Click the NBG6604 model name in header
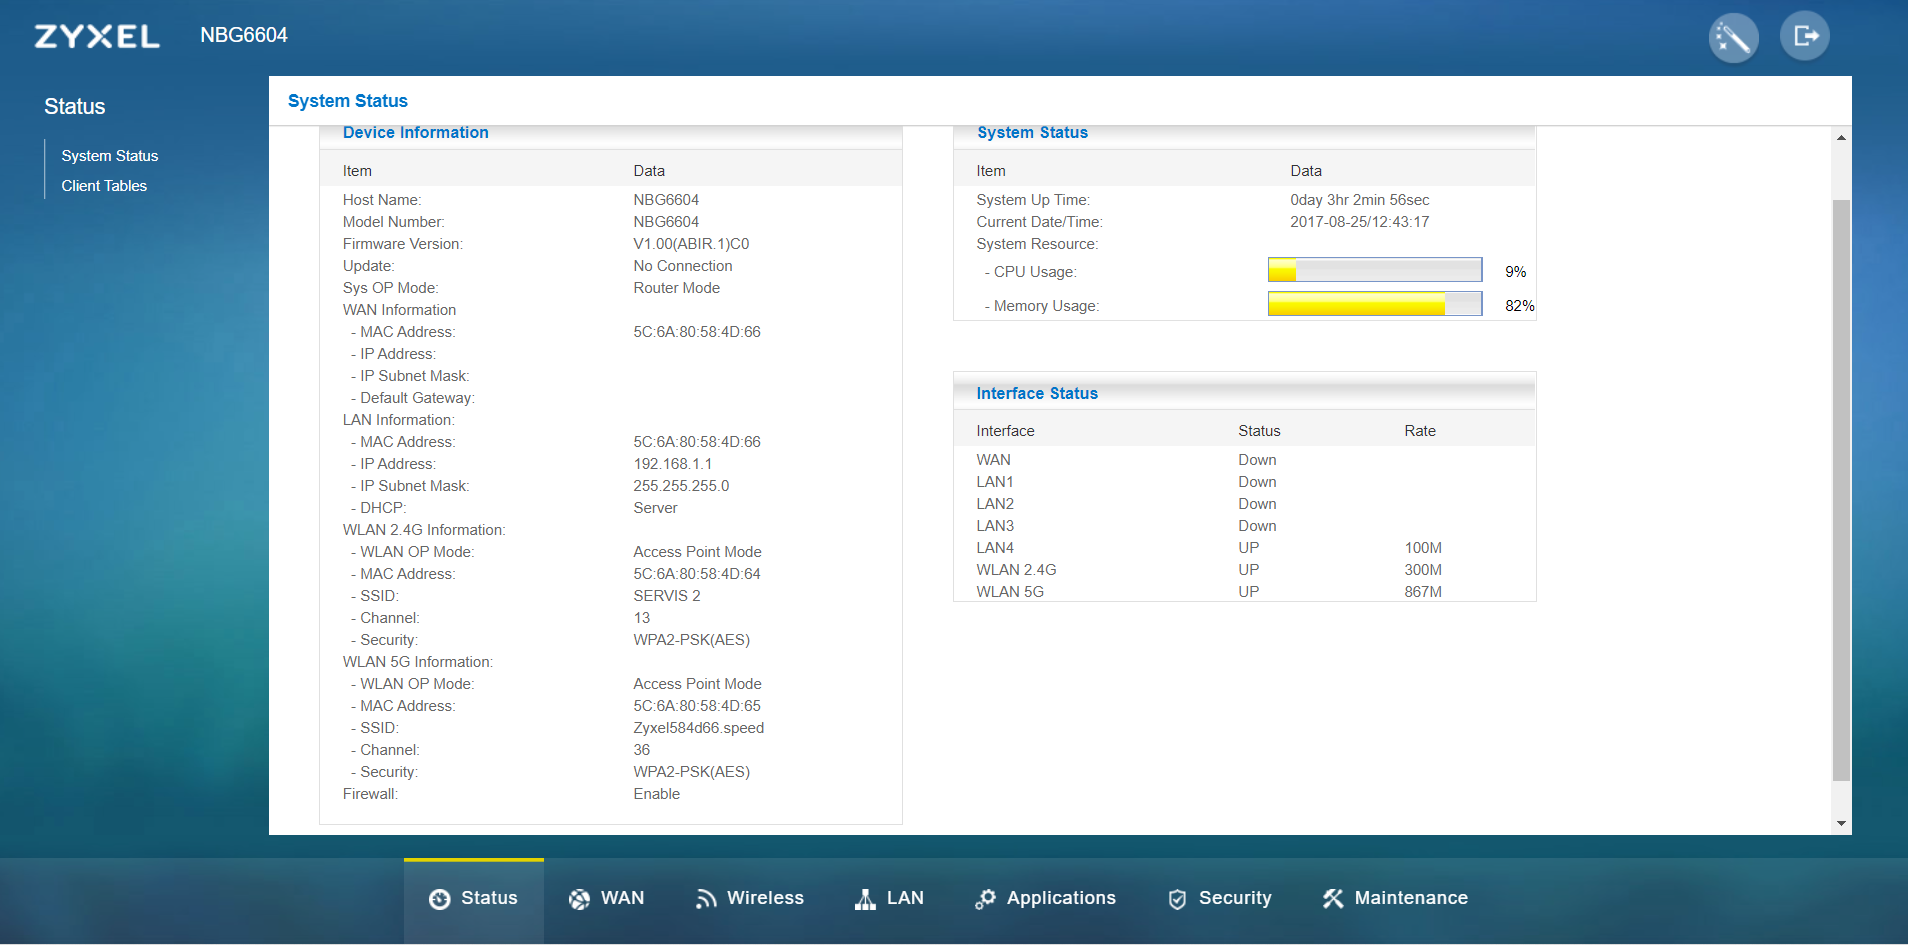Viewport: 1908px width, 945px height. click(x=244, y=35)
